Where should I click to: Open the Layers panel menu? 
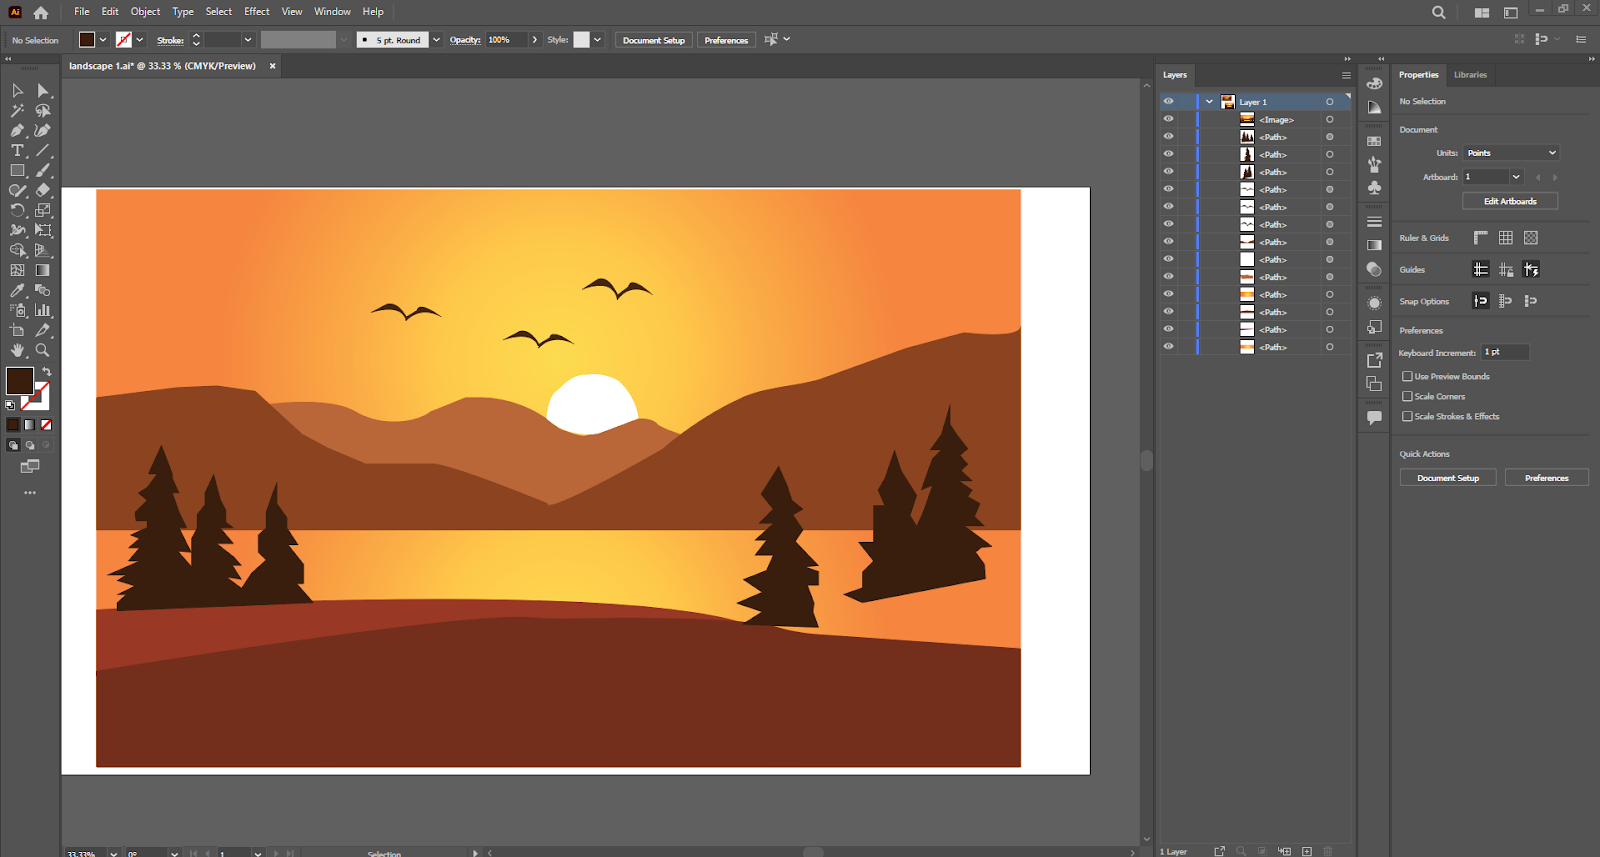click(1346, 75)
